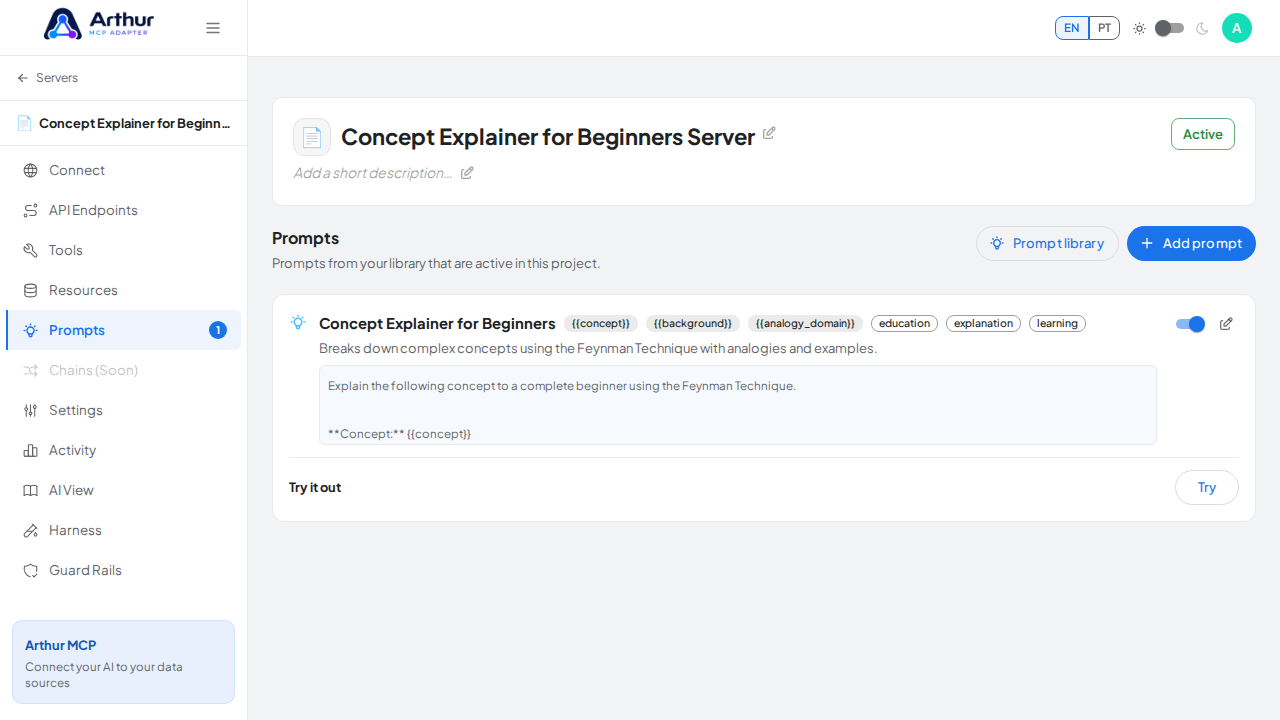This screenshot has height=720, width=1280.
Task: Switch language to EN
Action: pyautogui.click(x=1072, y=28)
